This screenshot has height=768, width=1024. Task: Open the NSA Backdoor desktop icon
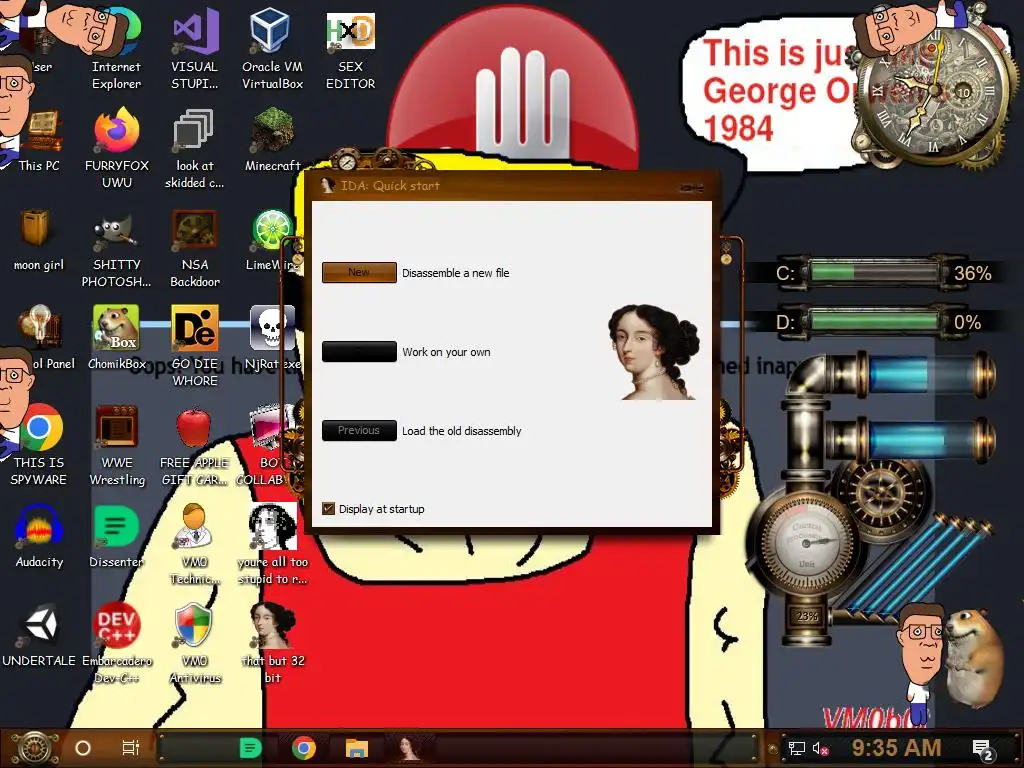195,248
